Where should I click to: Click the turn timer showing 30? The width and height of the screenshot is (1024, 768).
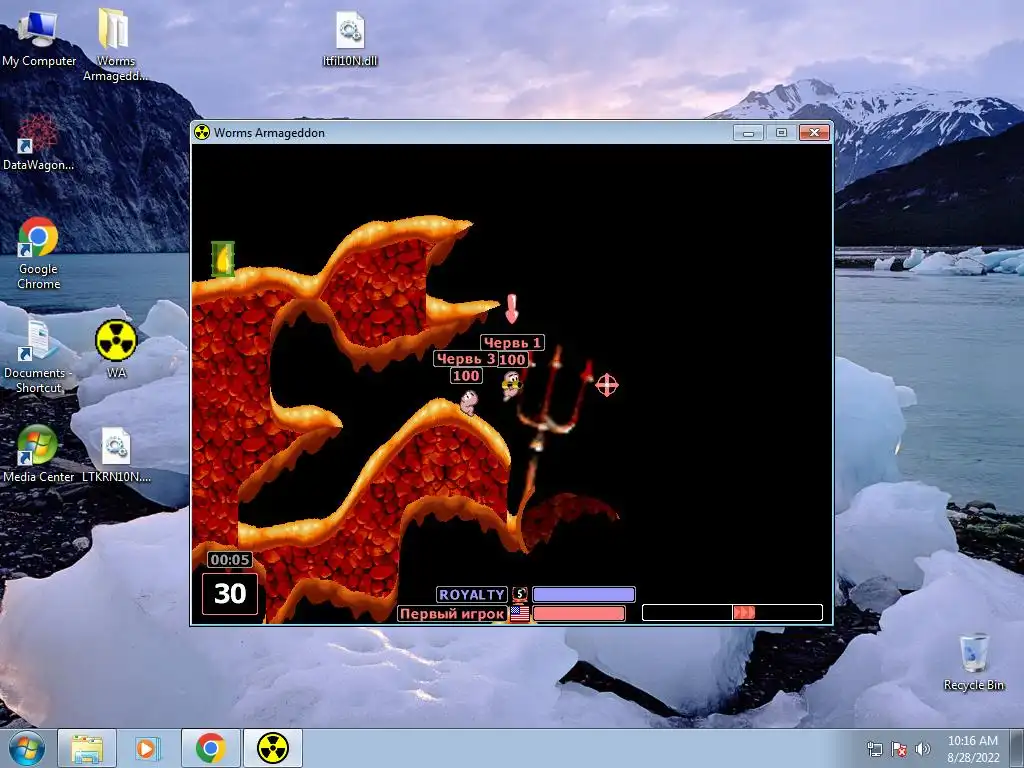pos(230,594)
